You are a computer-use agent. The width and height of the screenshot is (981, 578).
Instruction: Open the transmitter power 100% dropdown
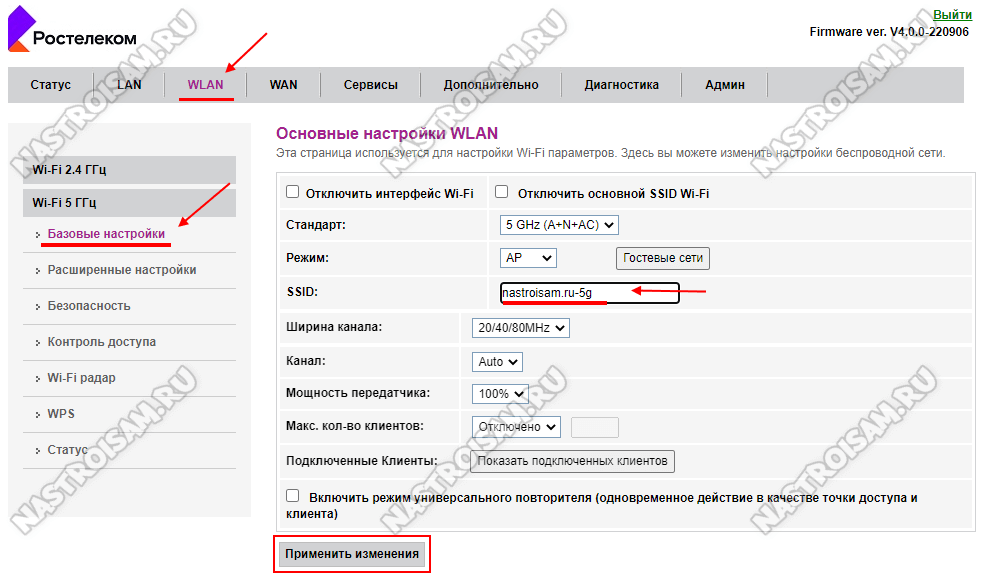[500, 394]
